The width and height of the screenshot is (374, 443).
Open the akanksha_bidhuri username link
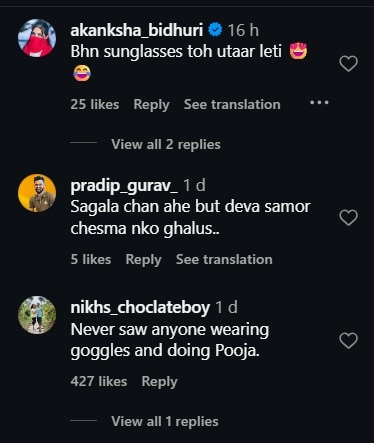click(x=137, y=30)
